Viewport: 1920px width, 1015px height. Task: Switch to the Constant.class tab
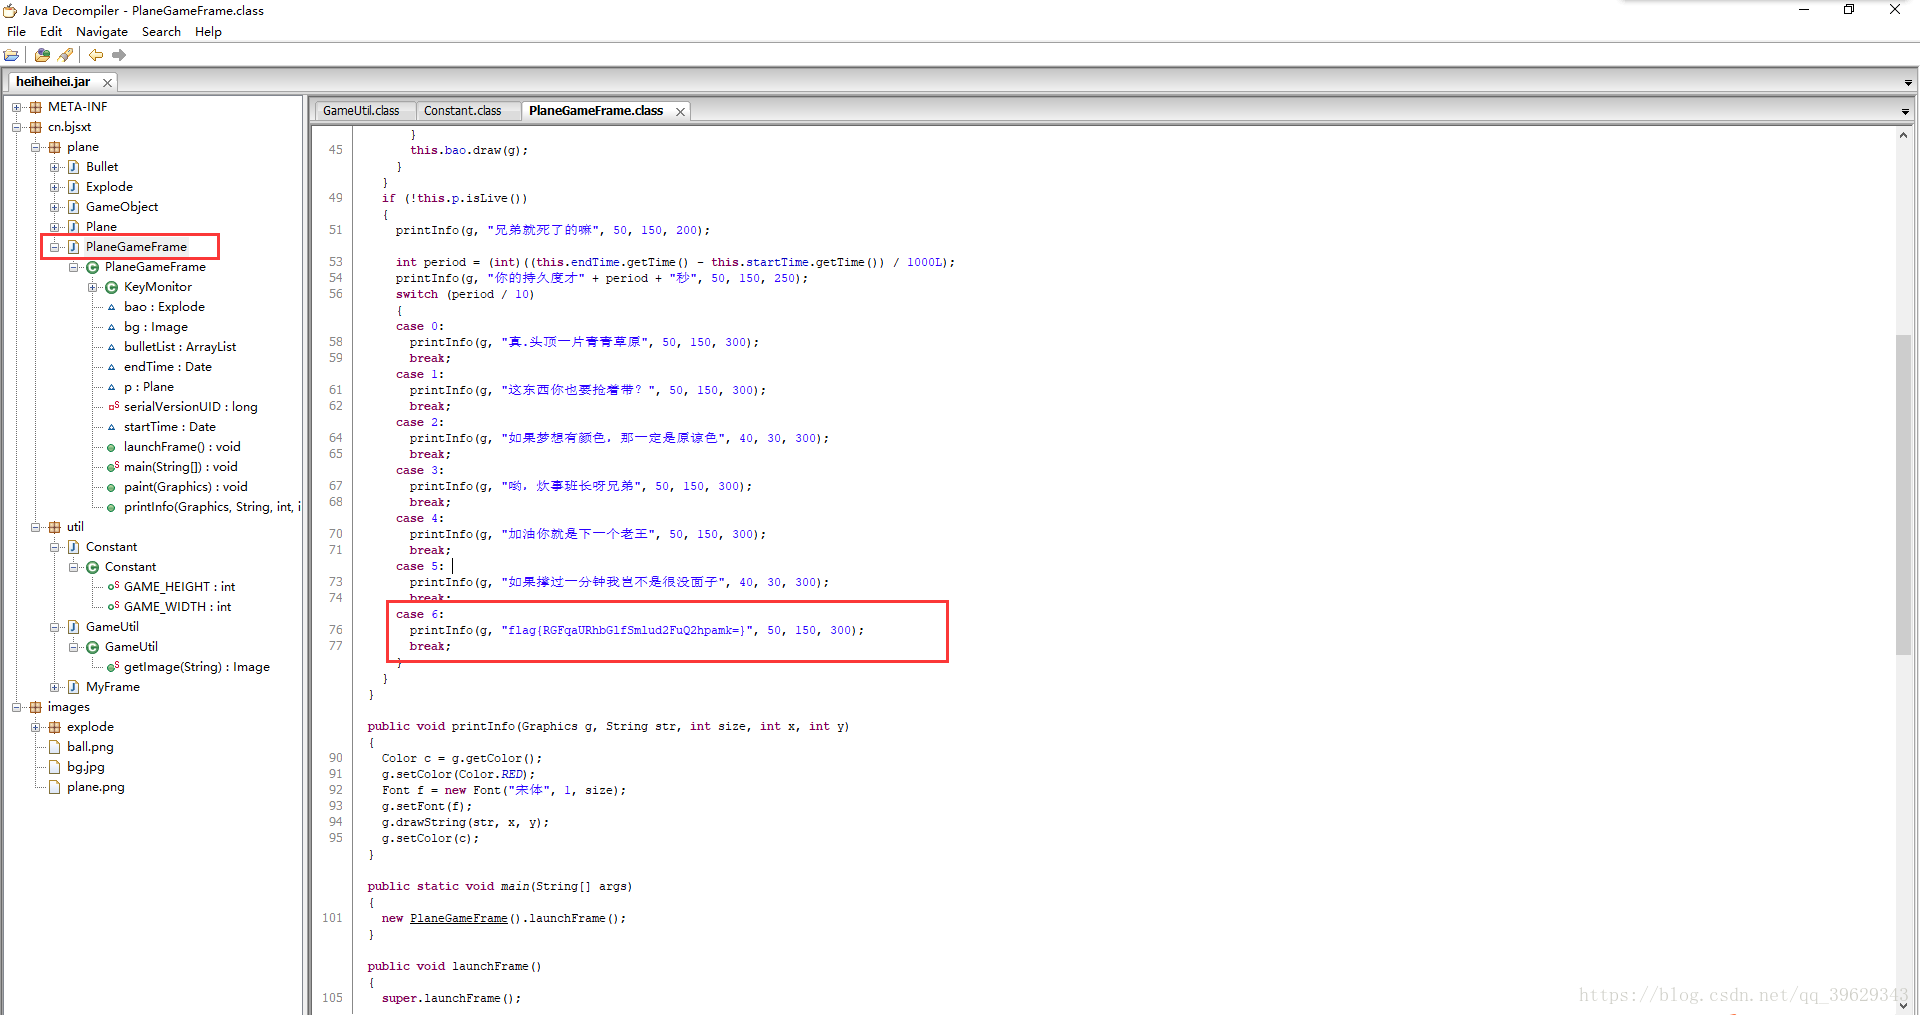[x=462, y=111]
